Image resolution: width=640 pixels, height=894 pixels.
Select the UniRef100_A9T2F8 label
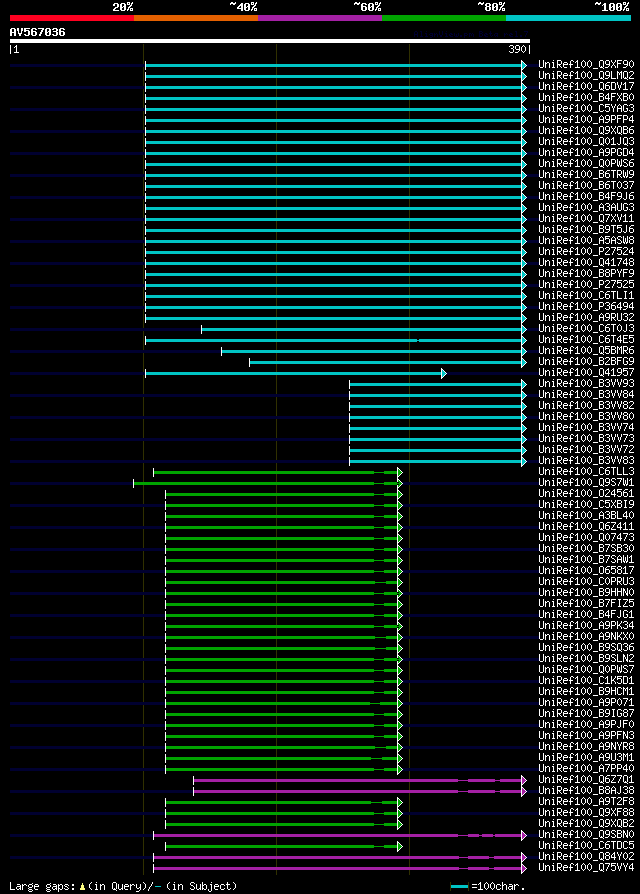586,802
